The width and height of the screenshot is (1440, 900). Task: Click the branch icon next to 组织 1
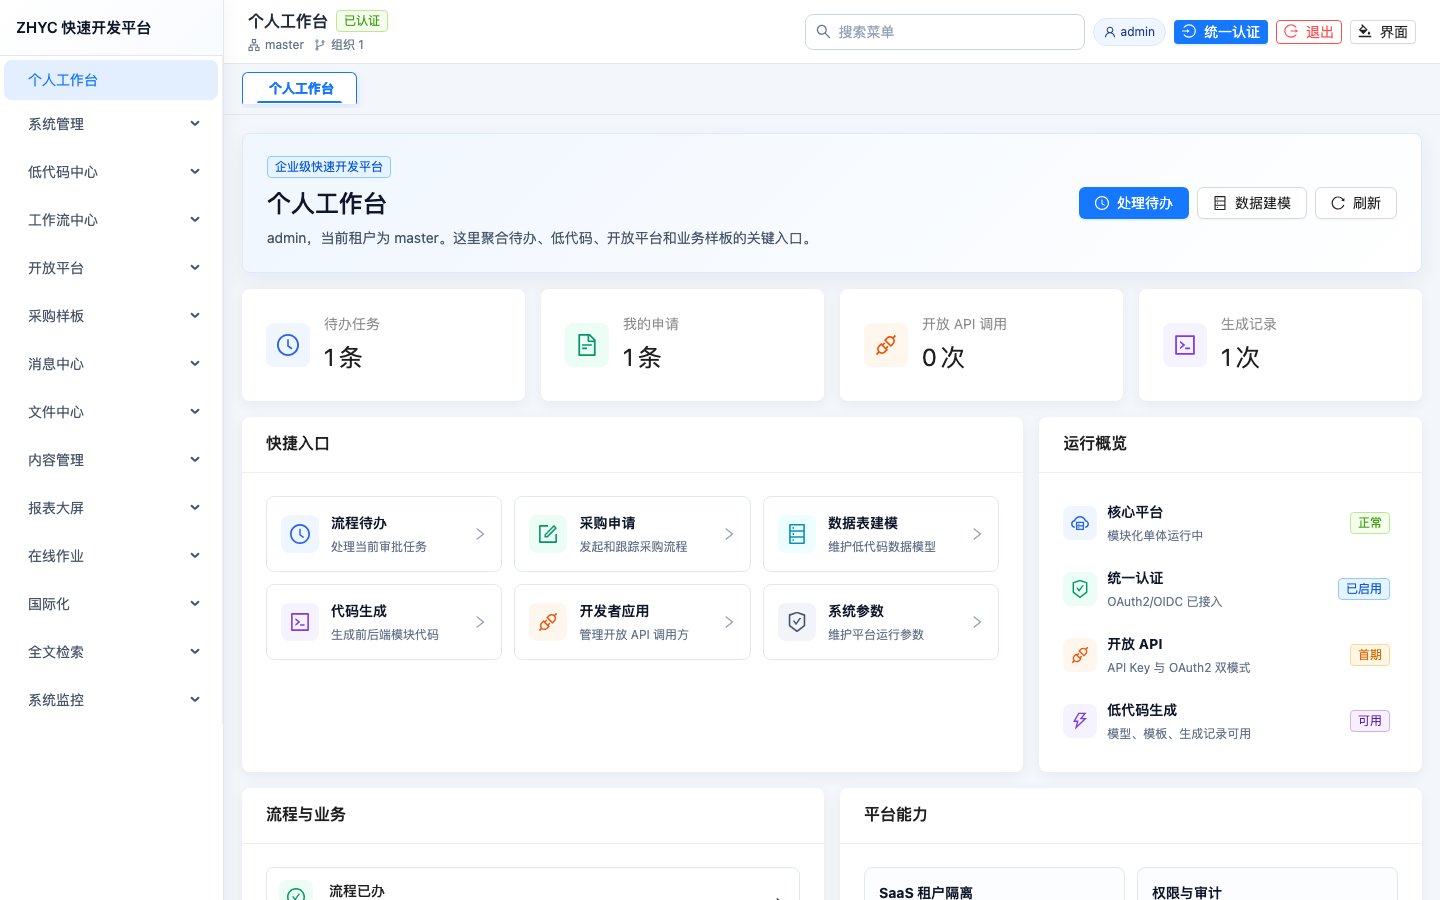tap(320, 45)
